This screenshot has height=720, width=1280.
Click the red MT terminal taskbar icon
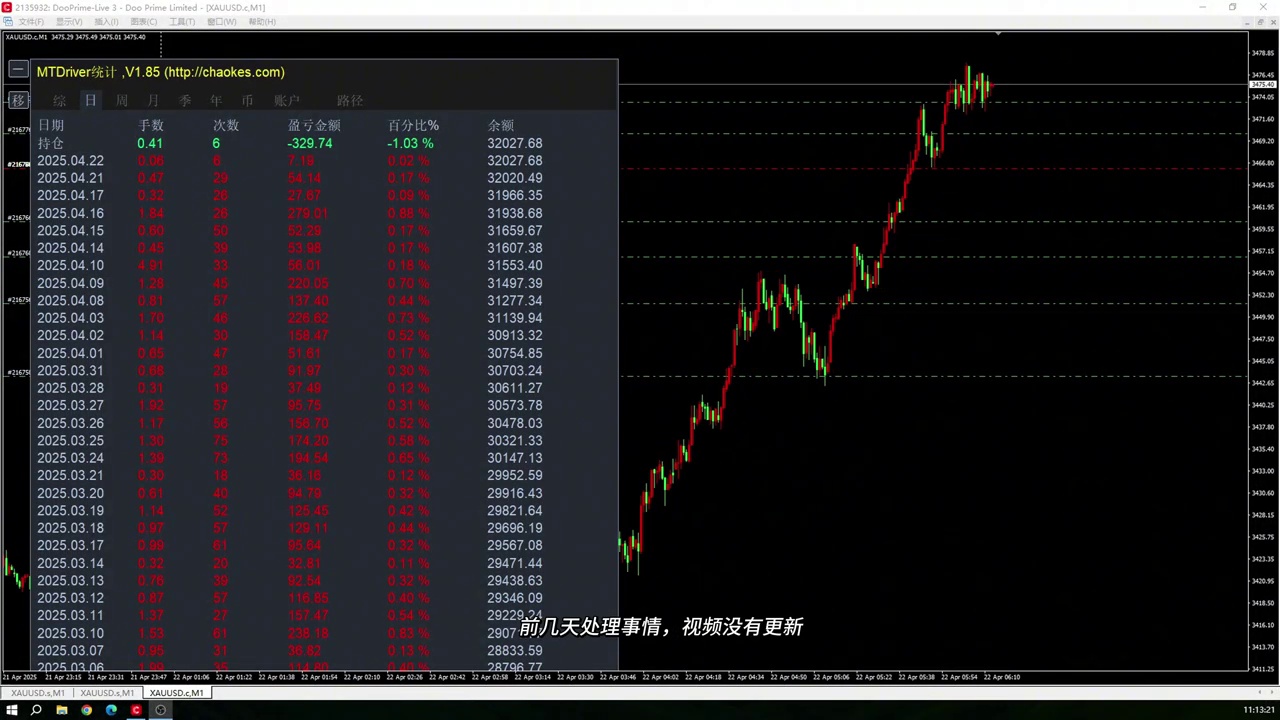click(x=136, y=710)
